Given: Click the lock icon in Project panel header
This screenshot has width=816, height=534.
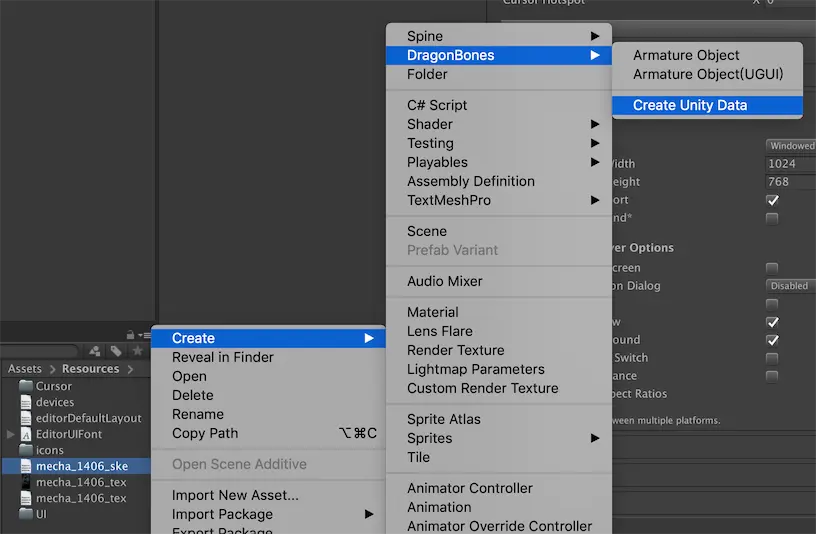Looking at the screenshot, I should (x=130, y=335).
